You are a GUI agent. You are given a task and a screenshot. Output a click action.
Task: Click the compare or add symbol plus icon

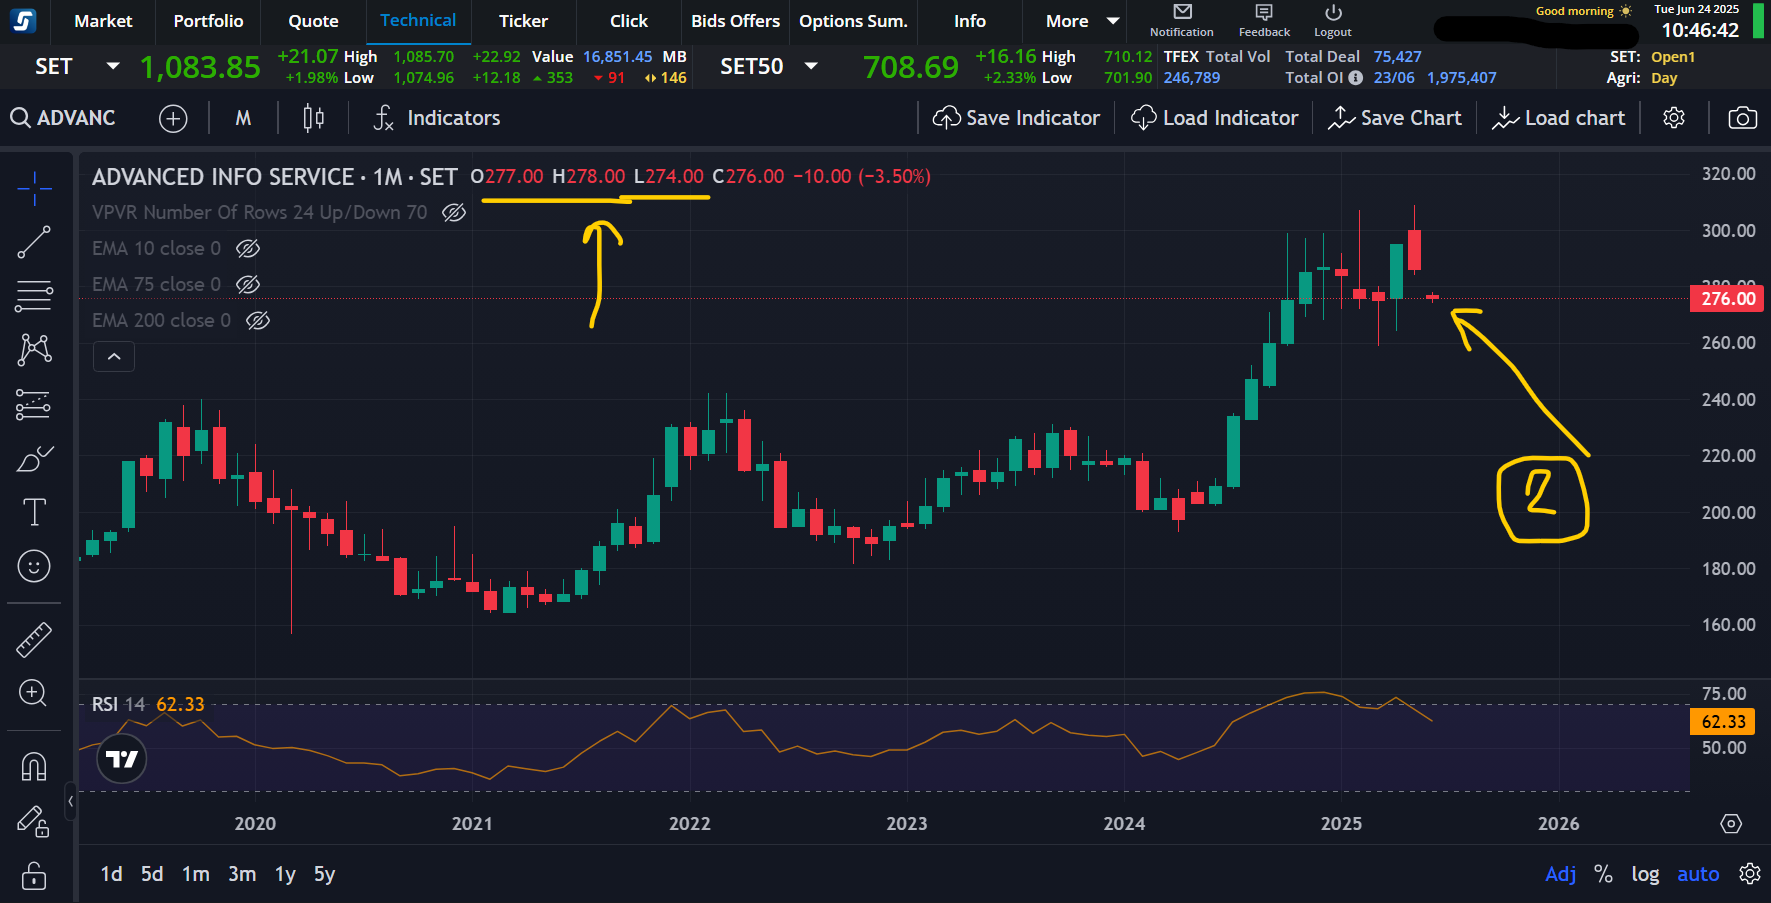[173, 118]
